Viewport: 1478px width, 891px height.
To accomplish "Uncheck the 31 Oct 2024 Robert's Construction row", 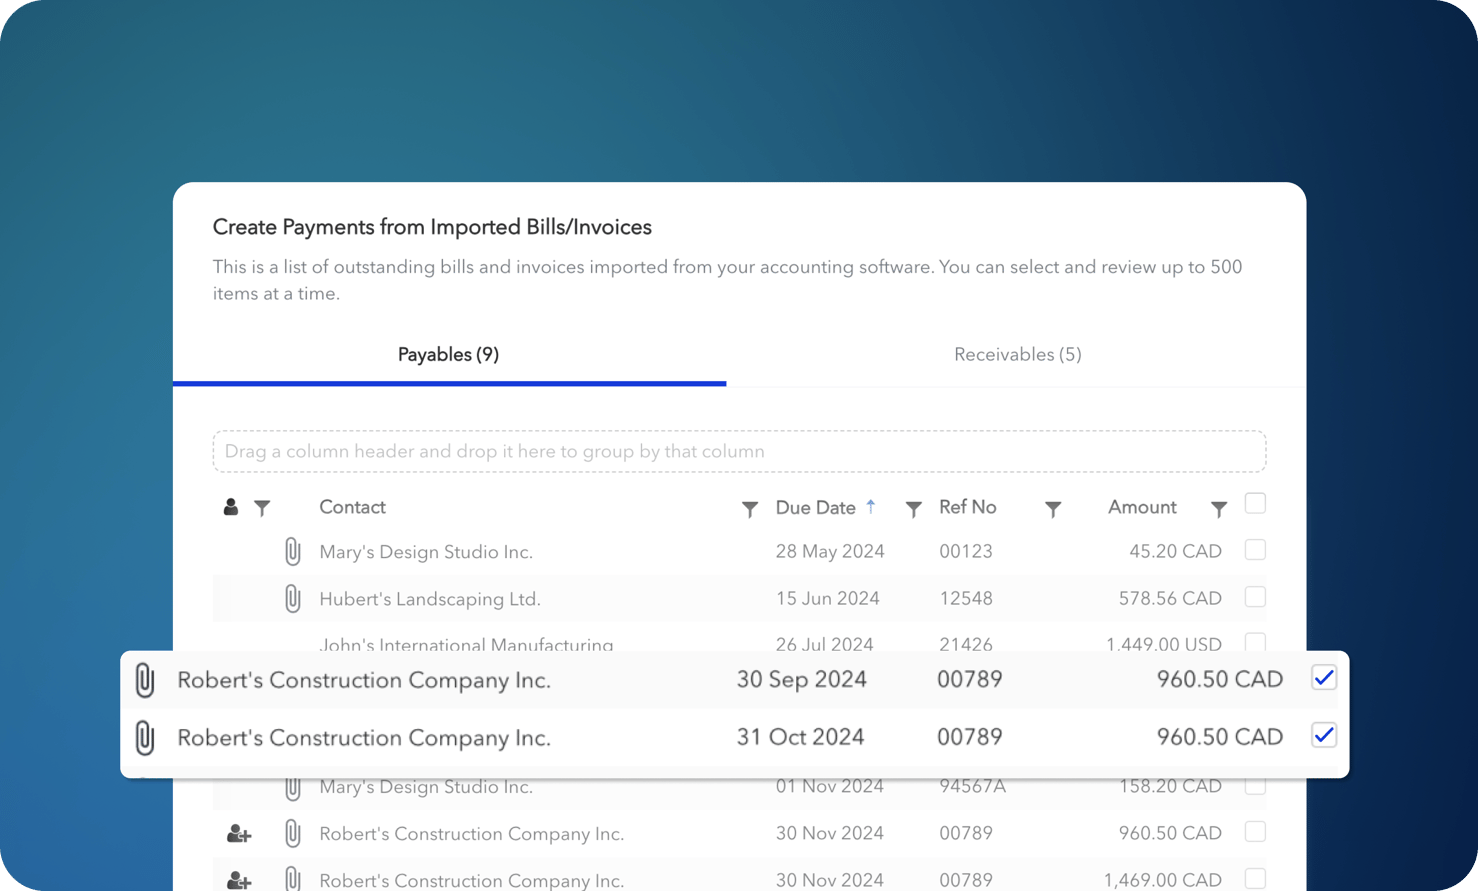I will click(x=1323, y=735).
